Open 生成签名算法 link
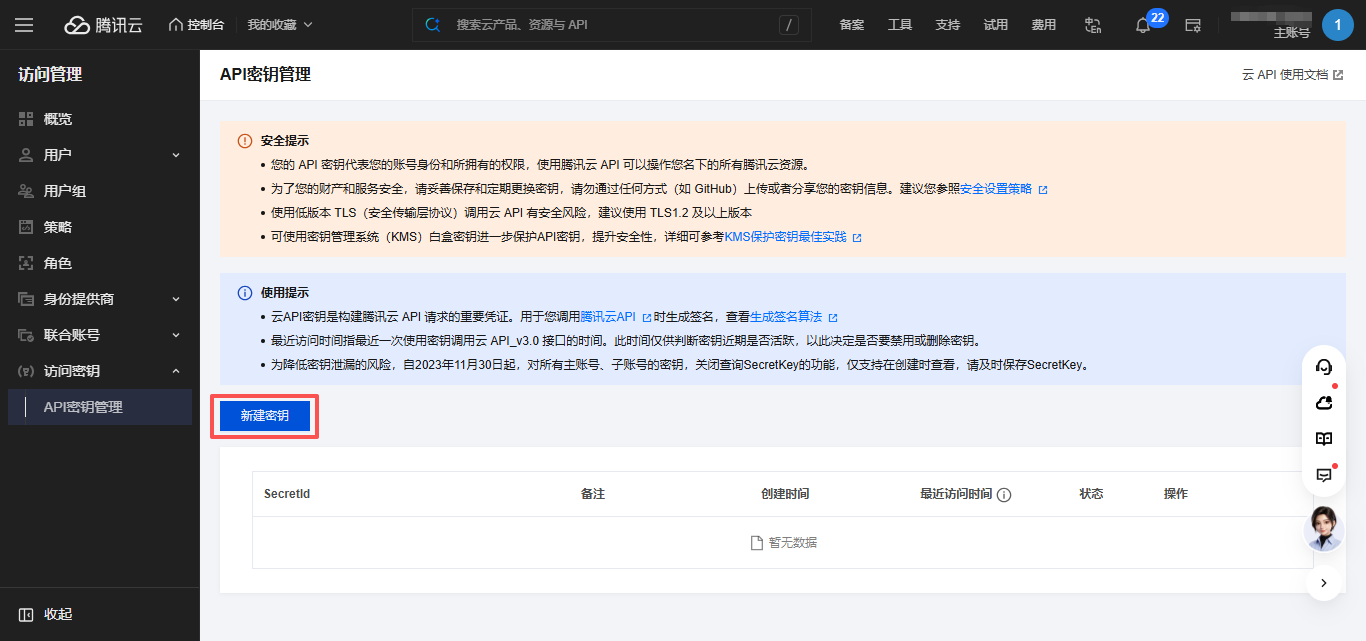Viewport: 1366px width, 641px height. [793, 317]
